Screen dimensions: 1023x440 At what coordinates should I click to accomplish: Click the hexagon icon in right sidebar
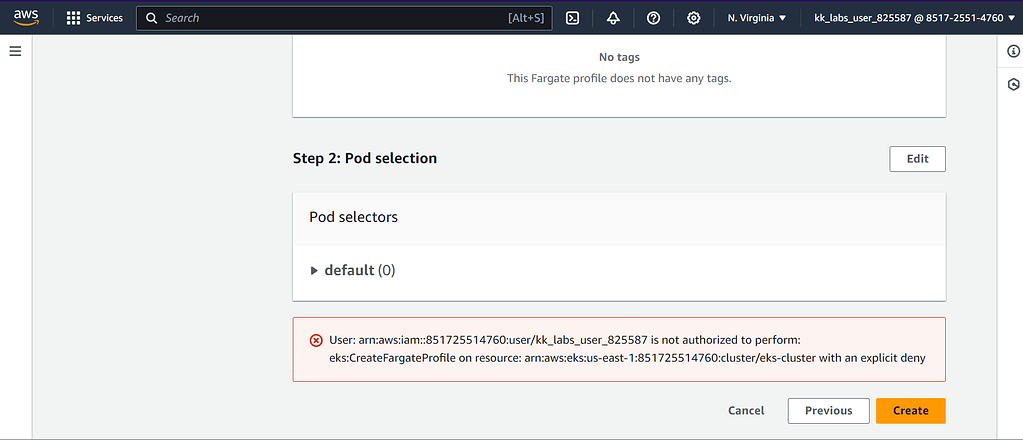coord(1013,85)
